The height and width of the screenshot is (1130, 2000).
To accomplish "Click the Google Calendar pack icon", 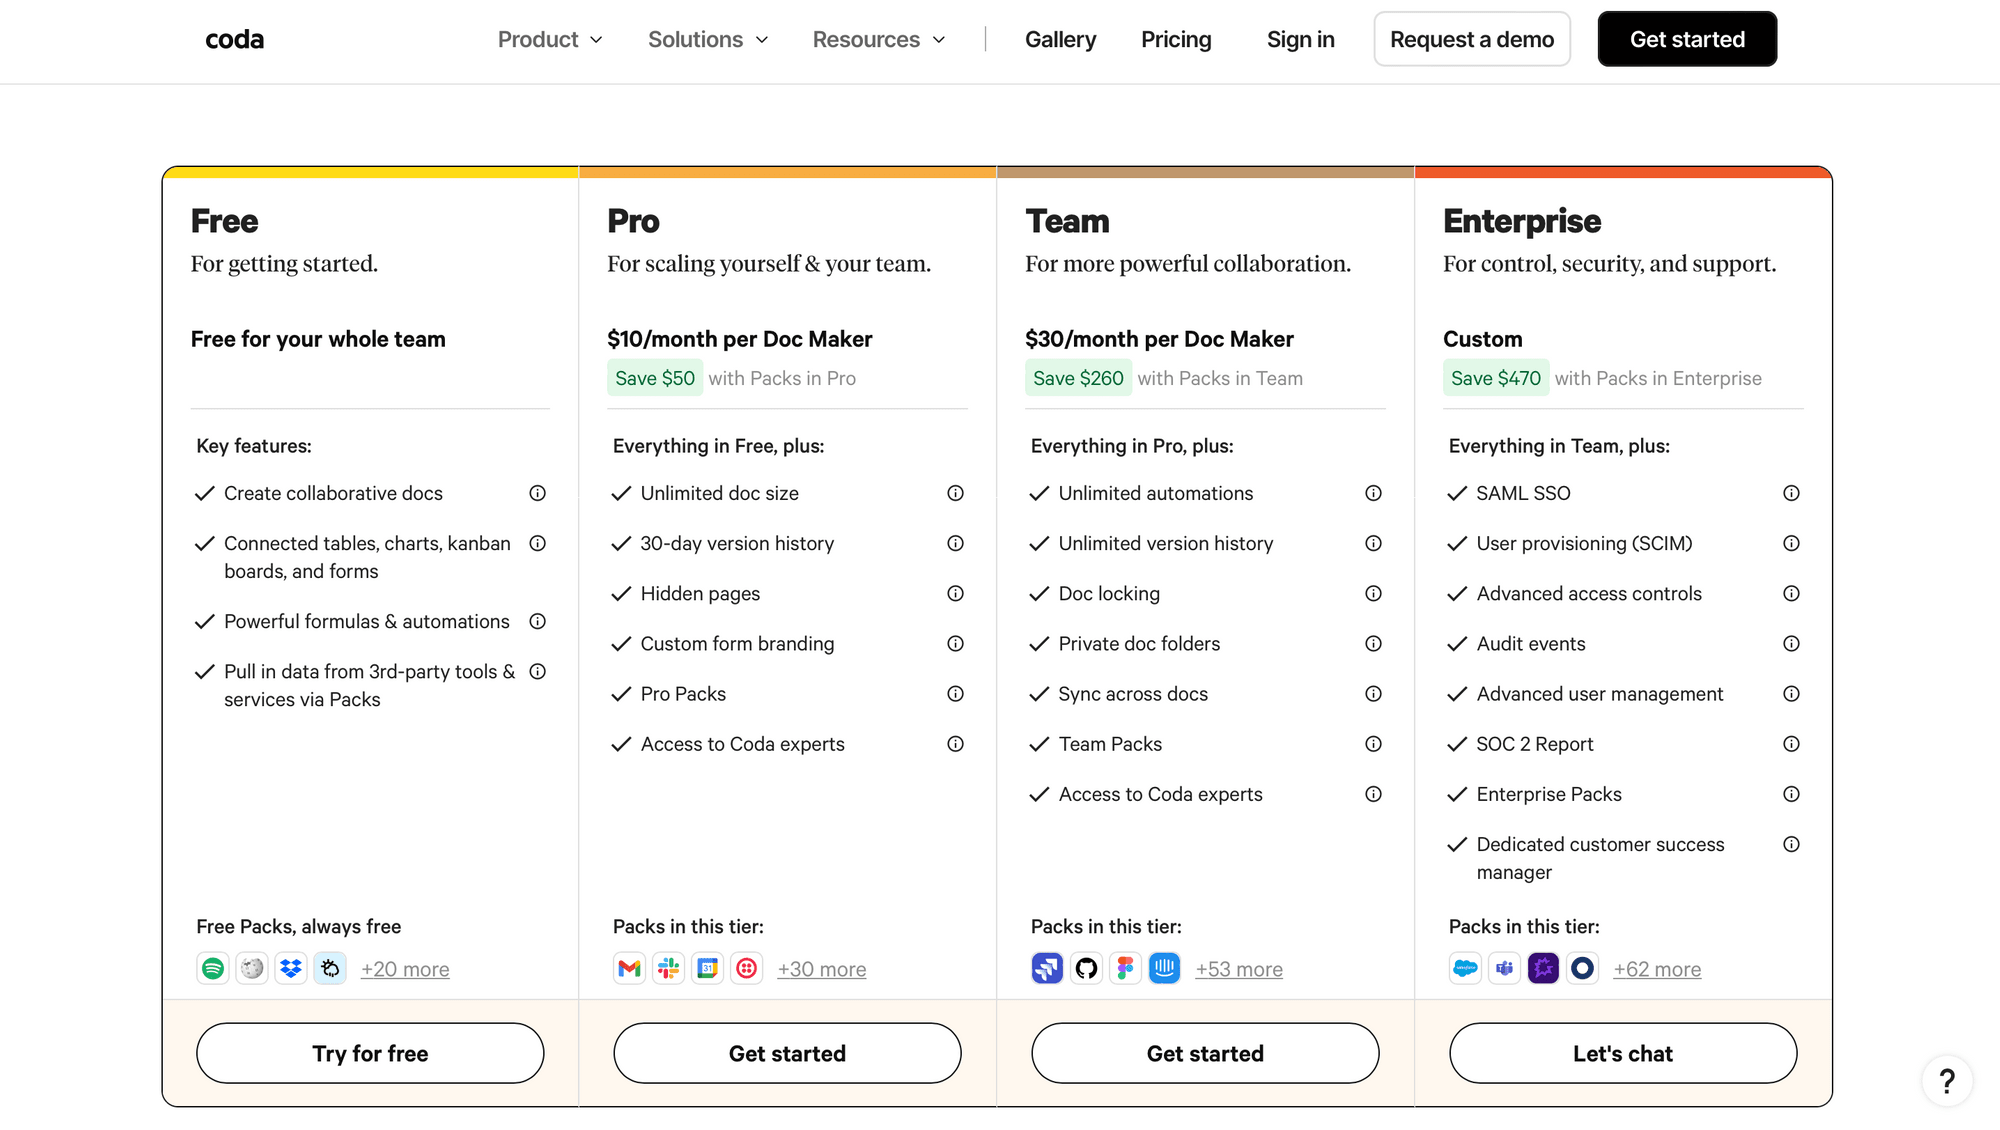I will 707,968.
